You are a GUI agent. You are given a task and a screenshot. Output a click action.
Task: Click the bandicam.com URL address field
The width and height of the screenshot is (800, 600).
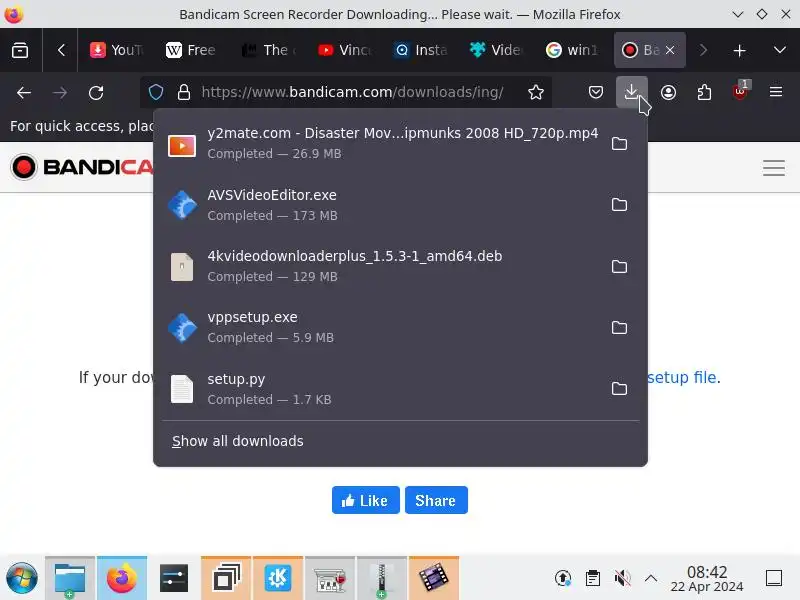[x=352, y=92]
